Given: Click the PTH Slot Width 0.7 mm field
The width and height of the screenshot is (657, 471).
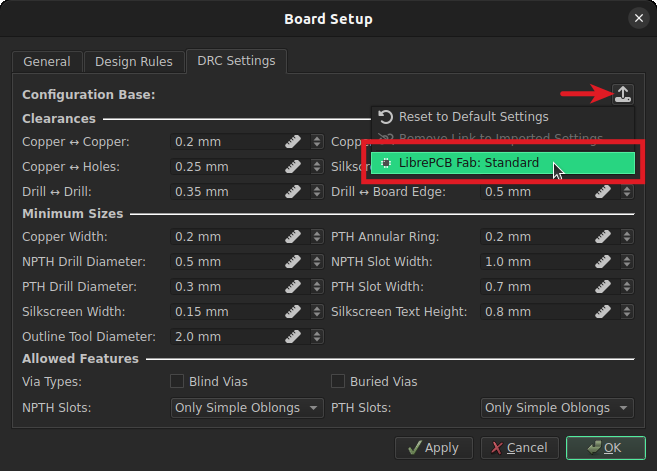Looking at the screenshot, I should coord(557,287).
